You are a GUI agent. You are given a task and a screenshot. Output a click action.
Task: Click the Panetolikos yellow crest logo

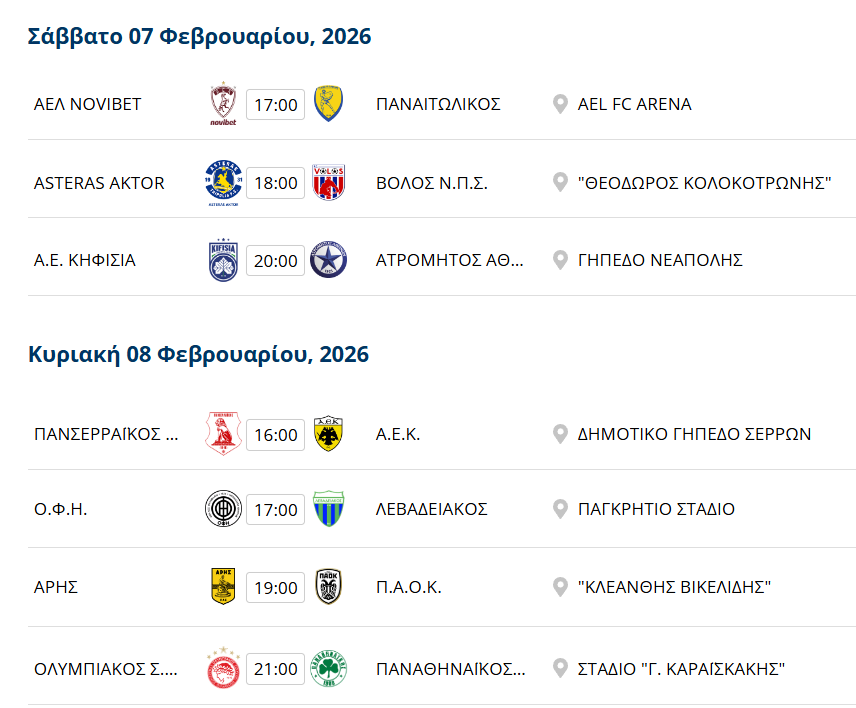pyautogui.click(x=328, y=104)
